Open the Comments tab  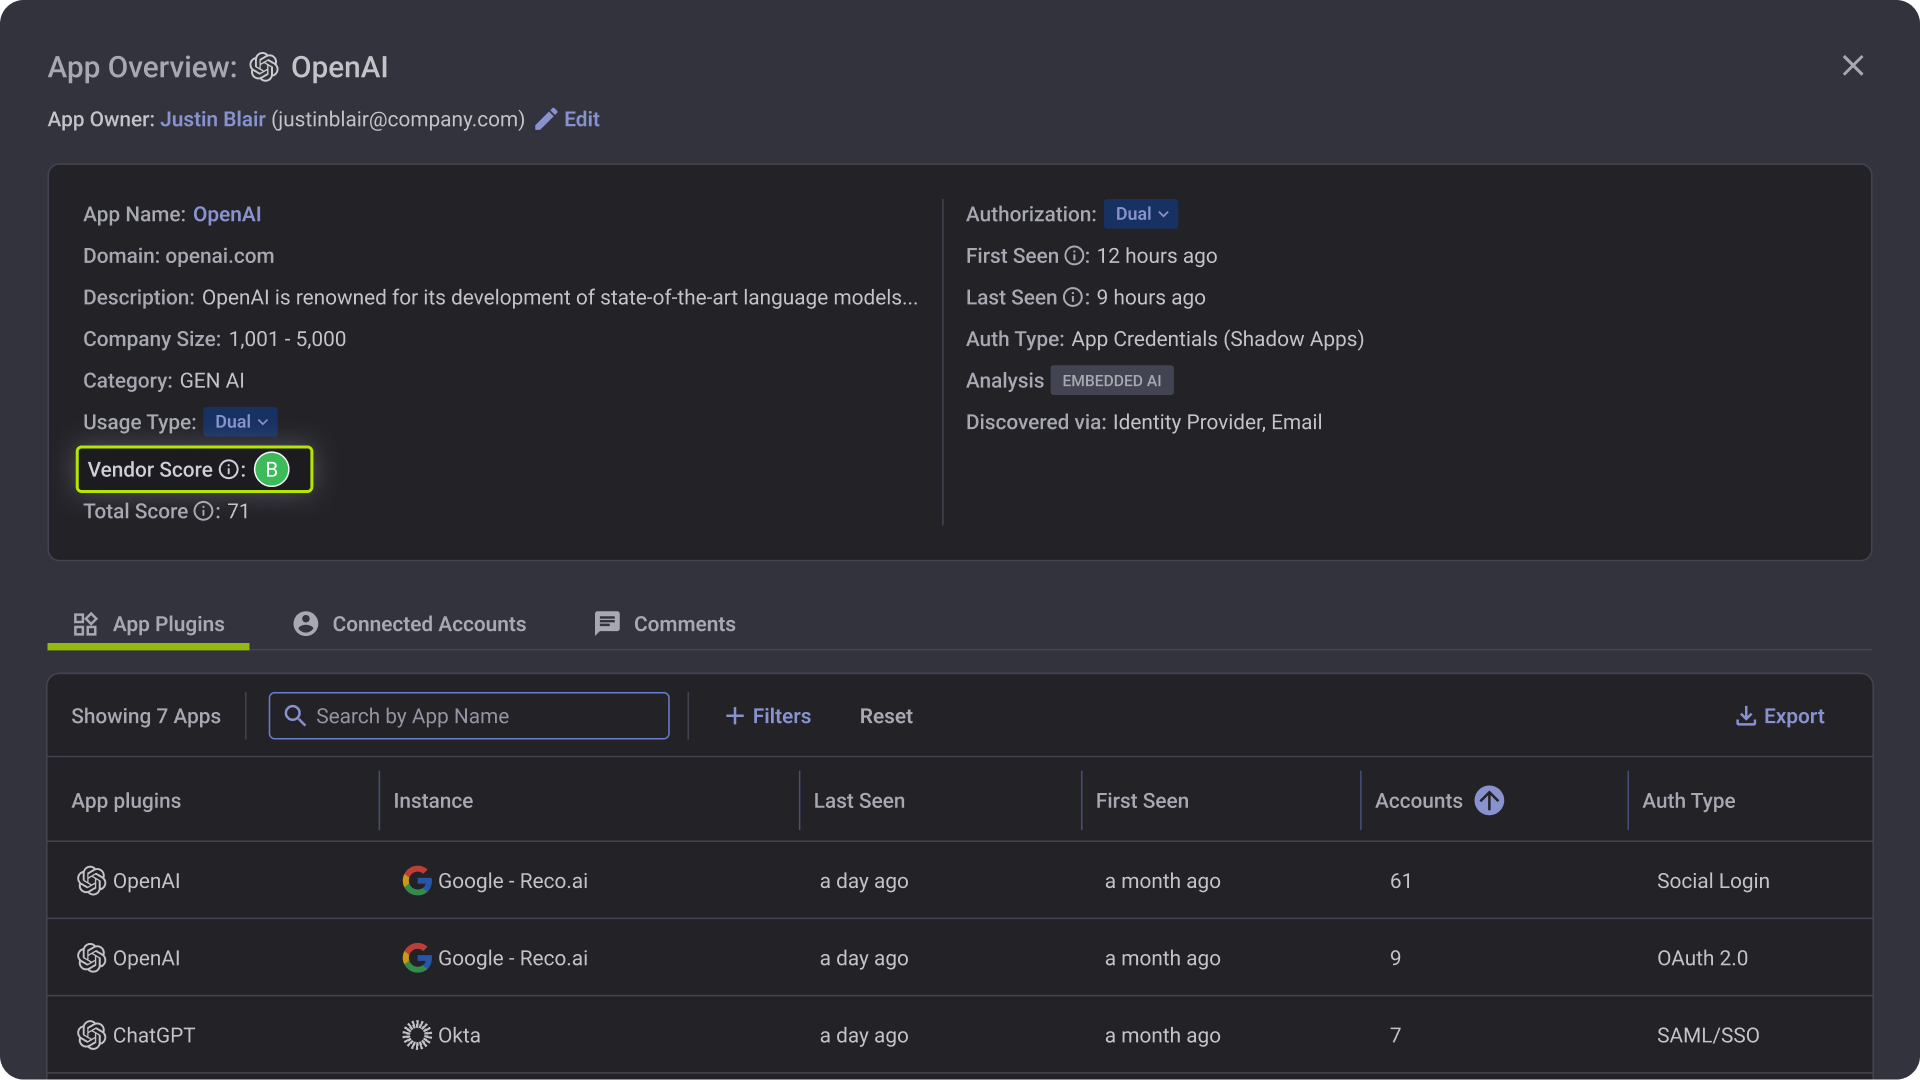665,624
